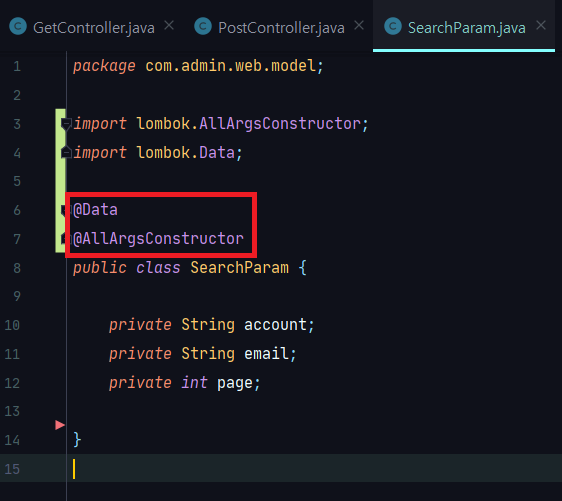The height and width of the screenshot is (501, 562).
Task: Click line number 8 in the gutter
Action: (x=17, y=268)
